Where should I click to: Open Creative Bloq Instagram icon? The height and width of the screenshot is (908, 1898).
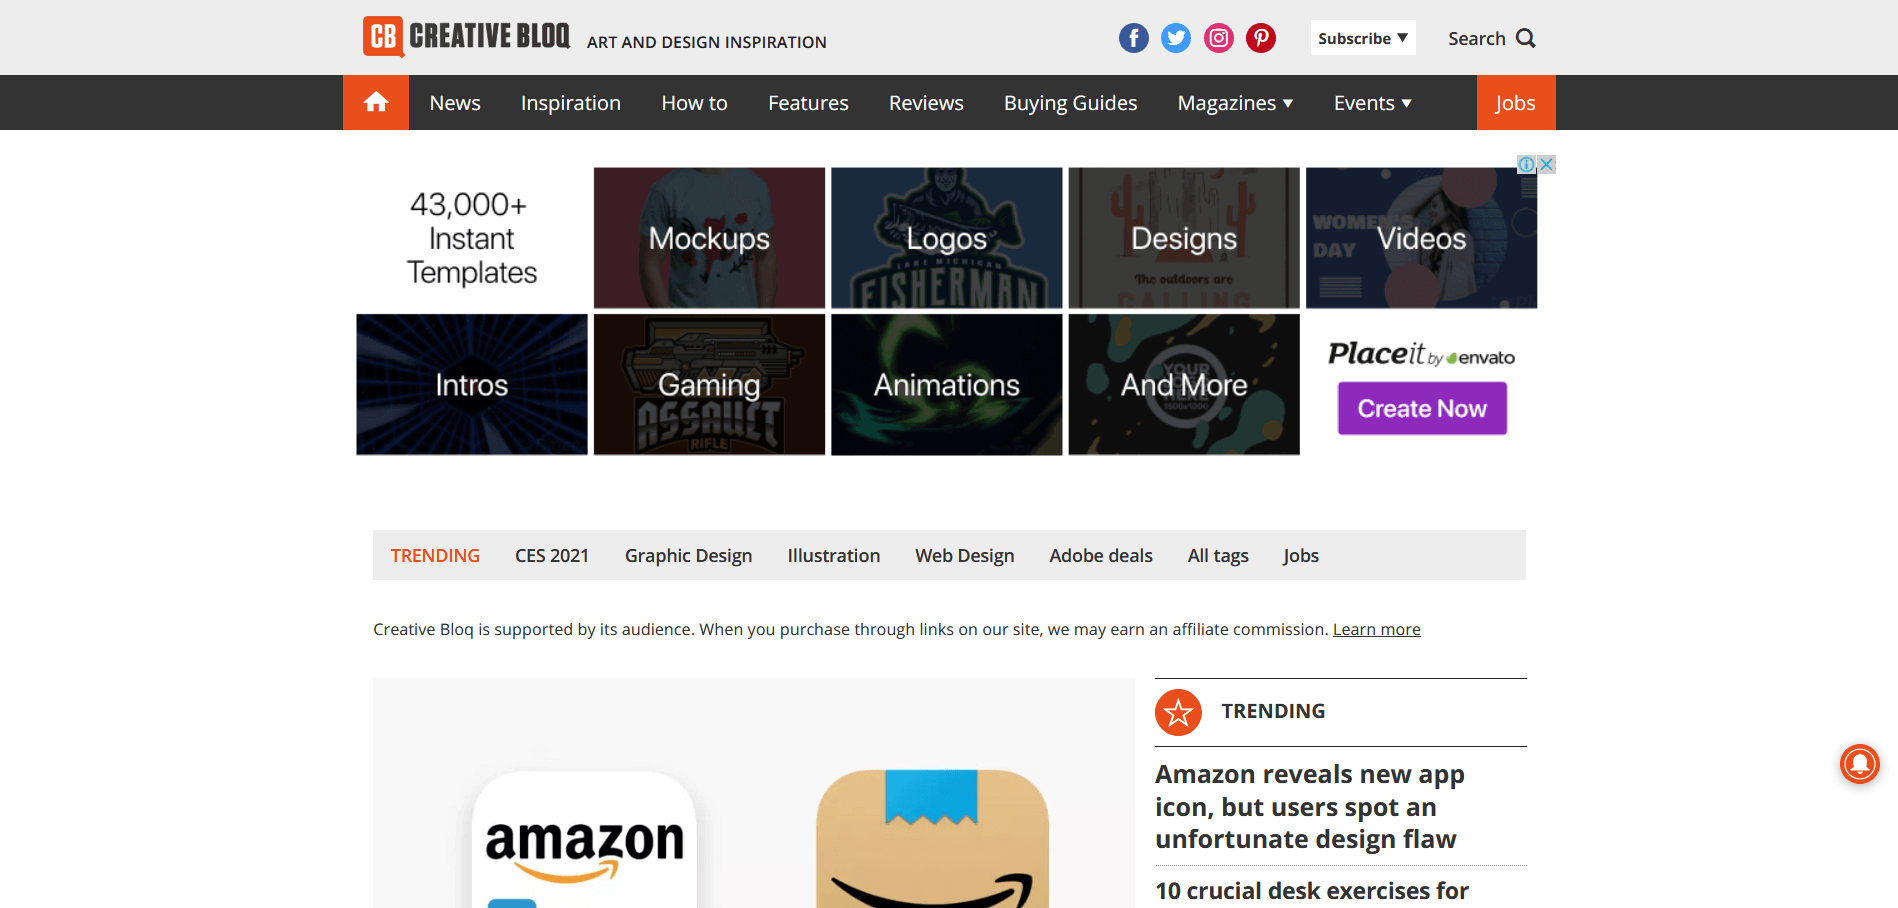pyautogui.click(x=1218, y=38)
